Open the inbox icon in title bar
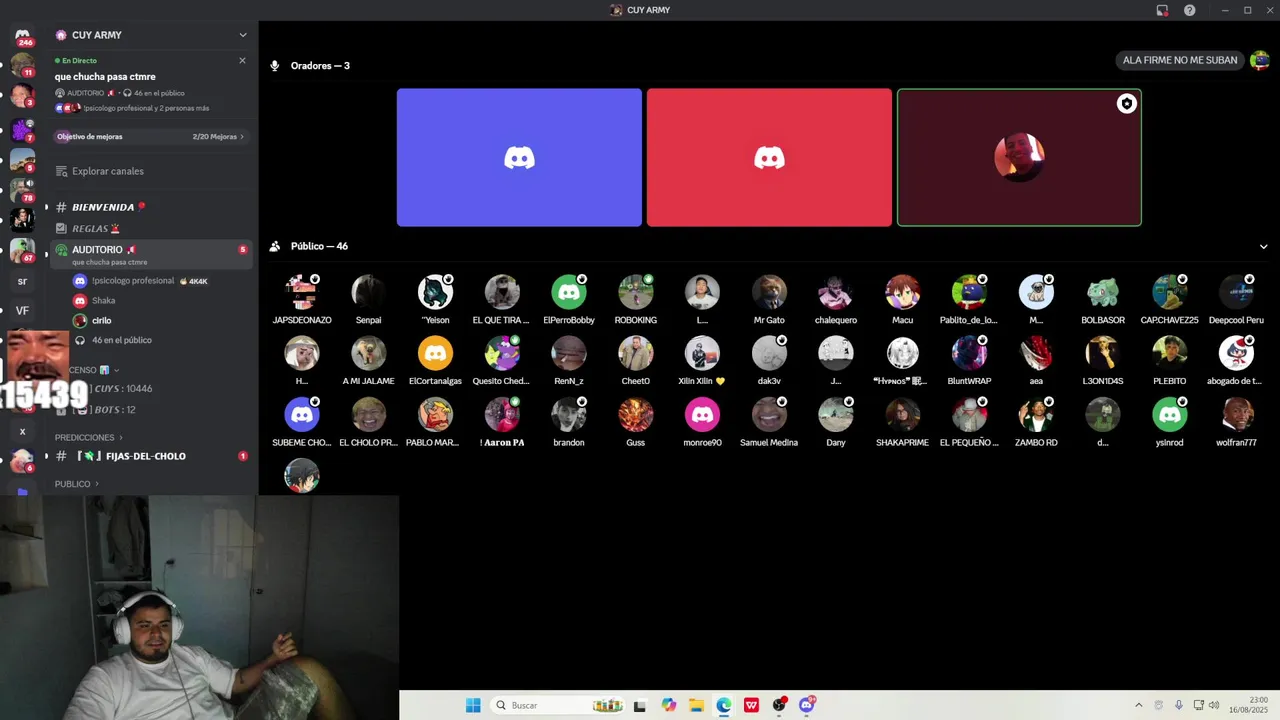 pos(1162,10)
